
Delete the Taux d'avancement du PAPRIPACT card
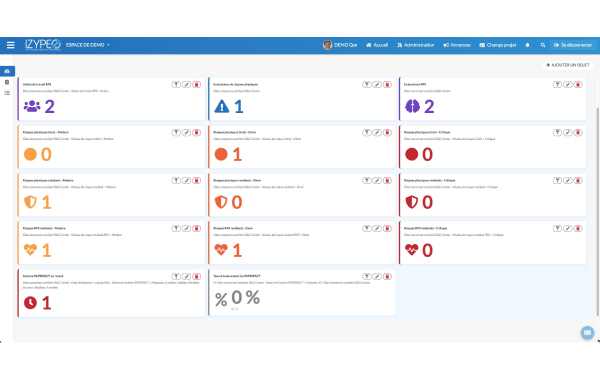pos(387,276)
